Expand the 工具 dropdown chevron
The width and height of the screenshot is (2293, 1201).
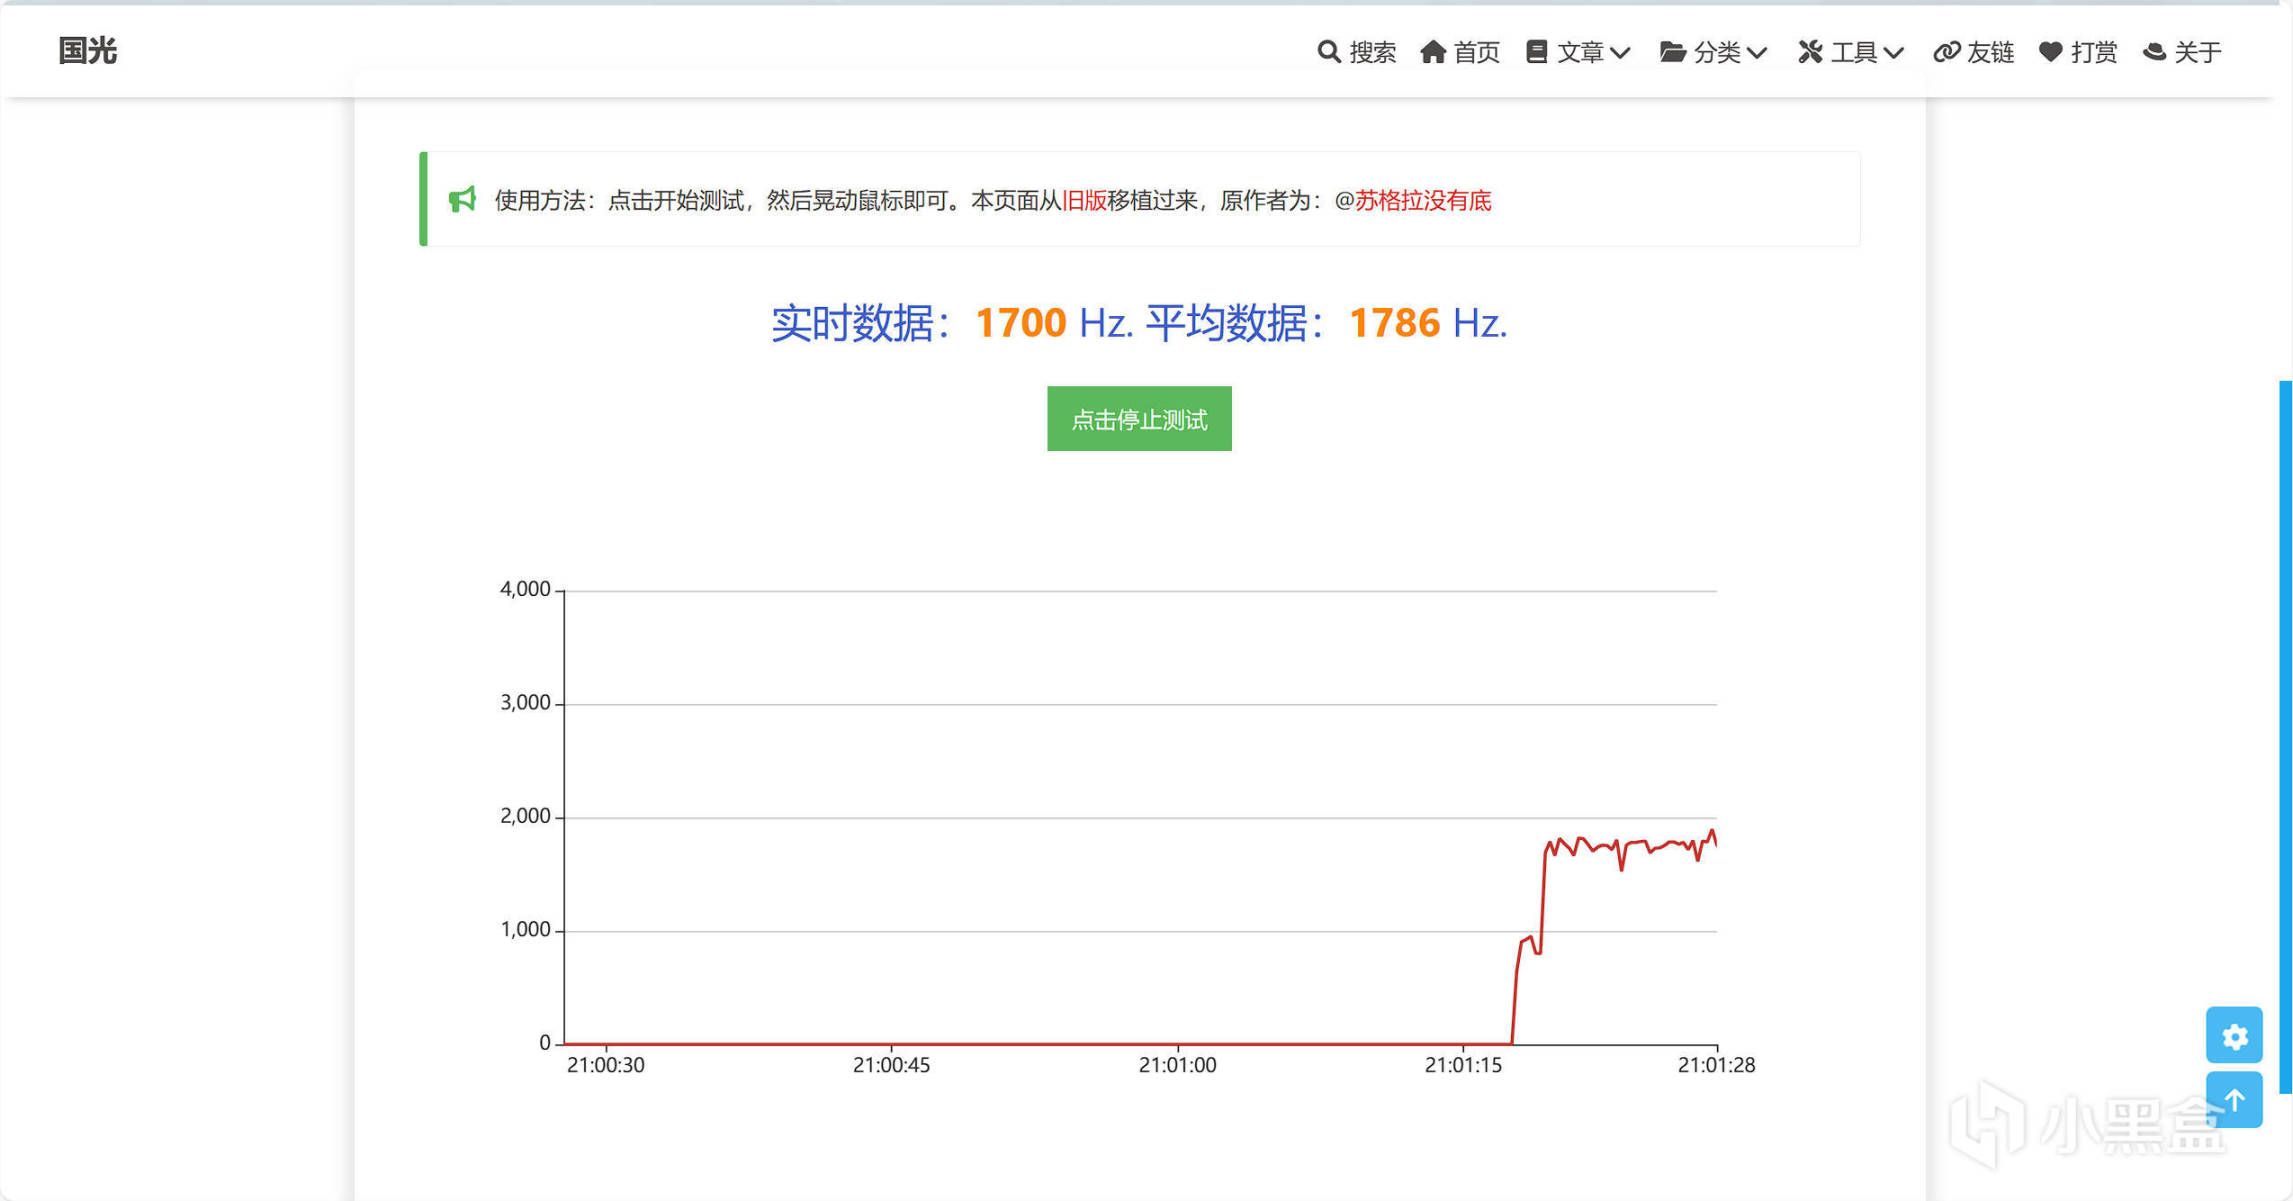1893,52
